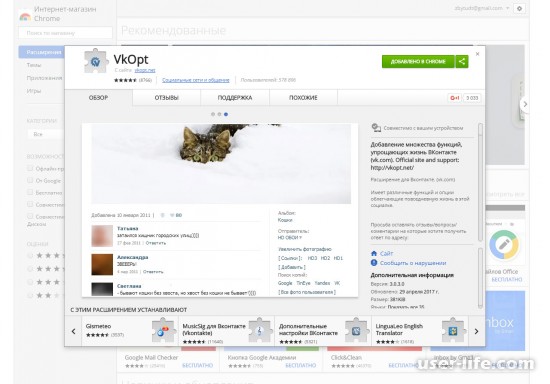Click the MusicSig для Вконтакте extension icon

tap(260, 331)
